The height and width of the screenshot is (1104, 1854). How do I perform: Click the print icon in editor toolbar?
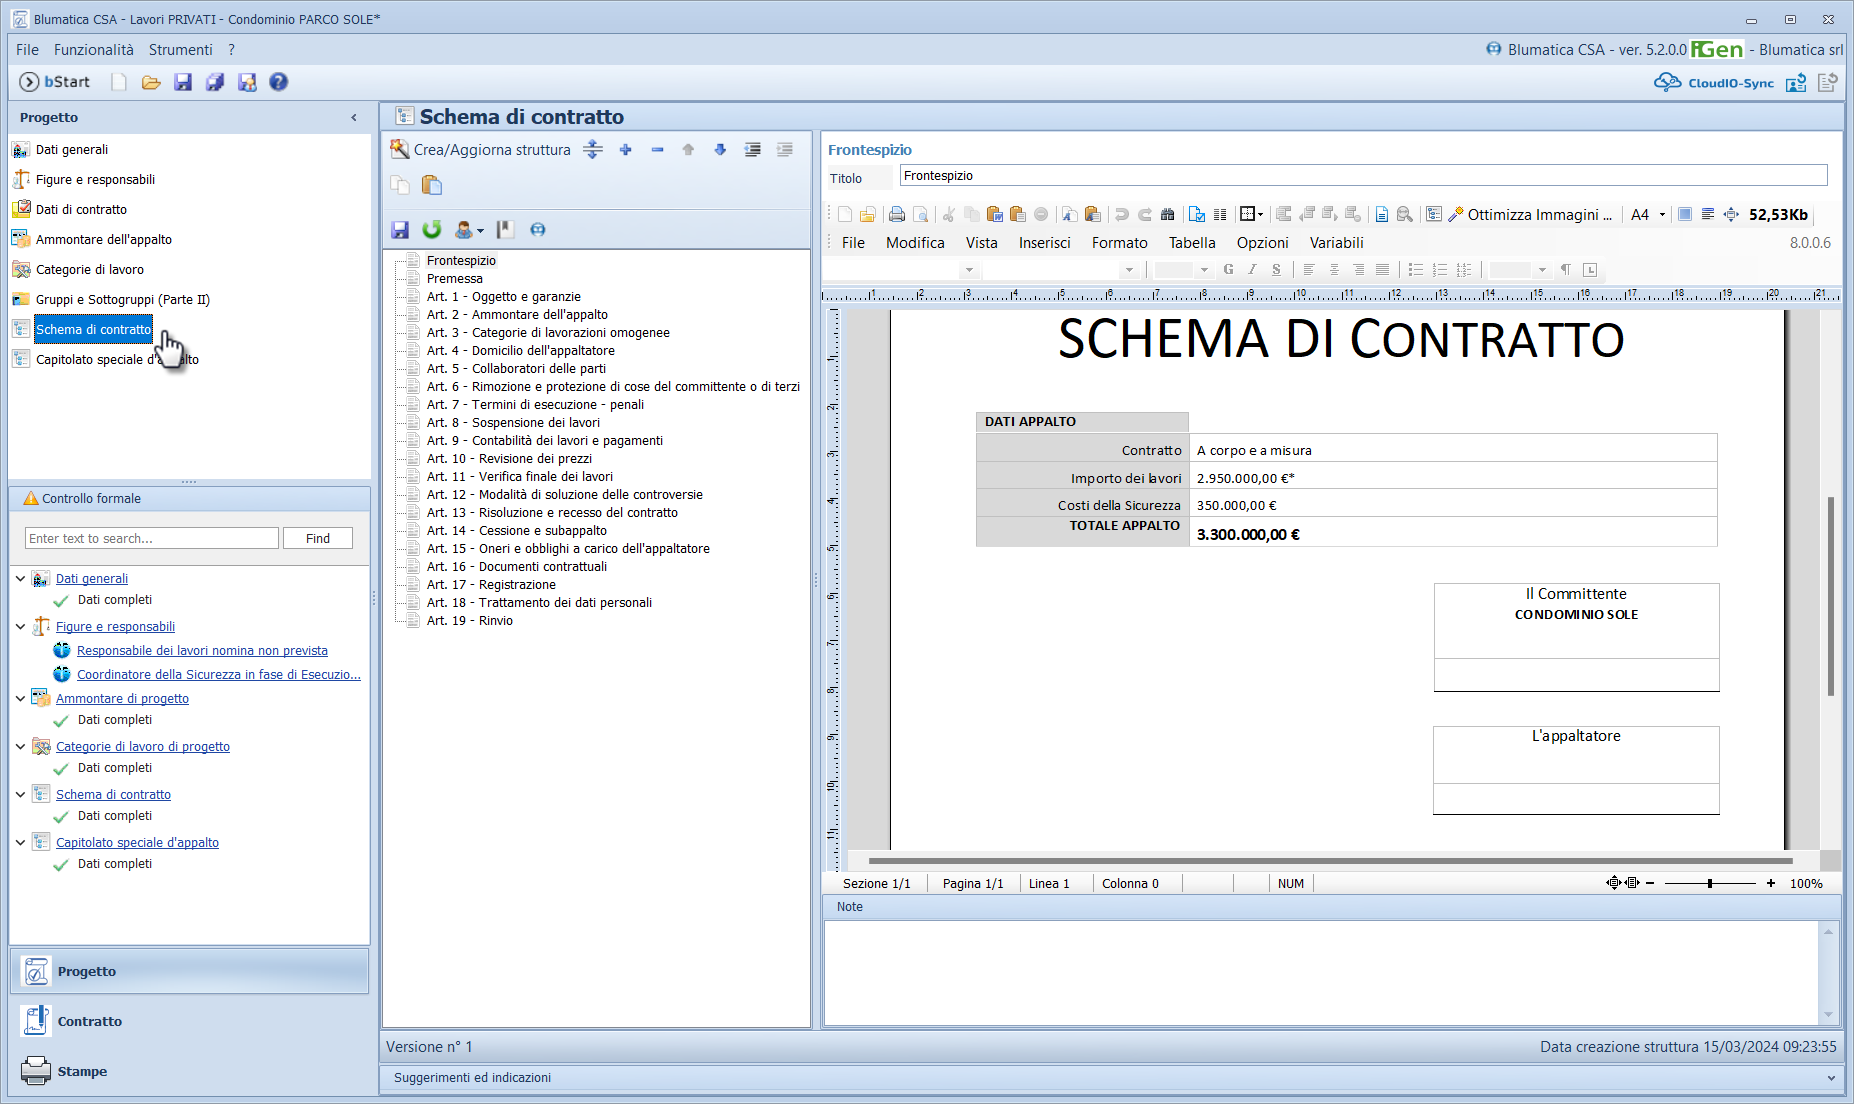(x=897, y=214)
